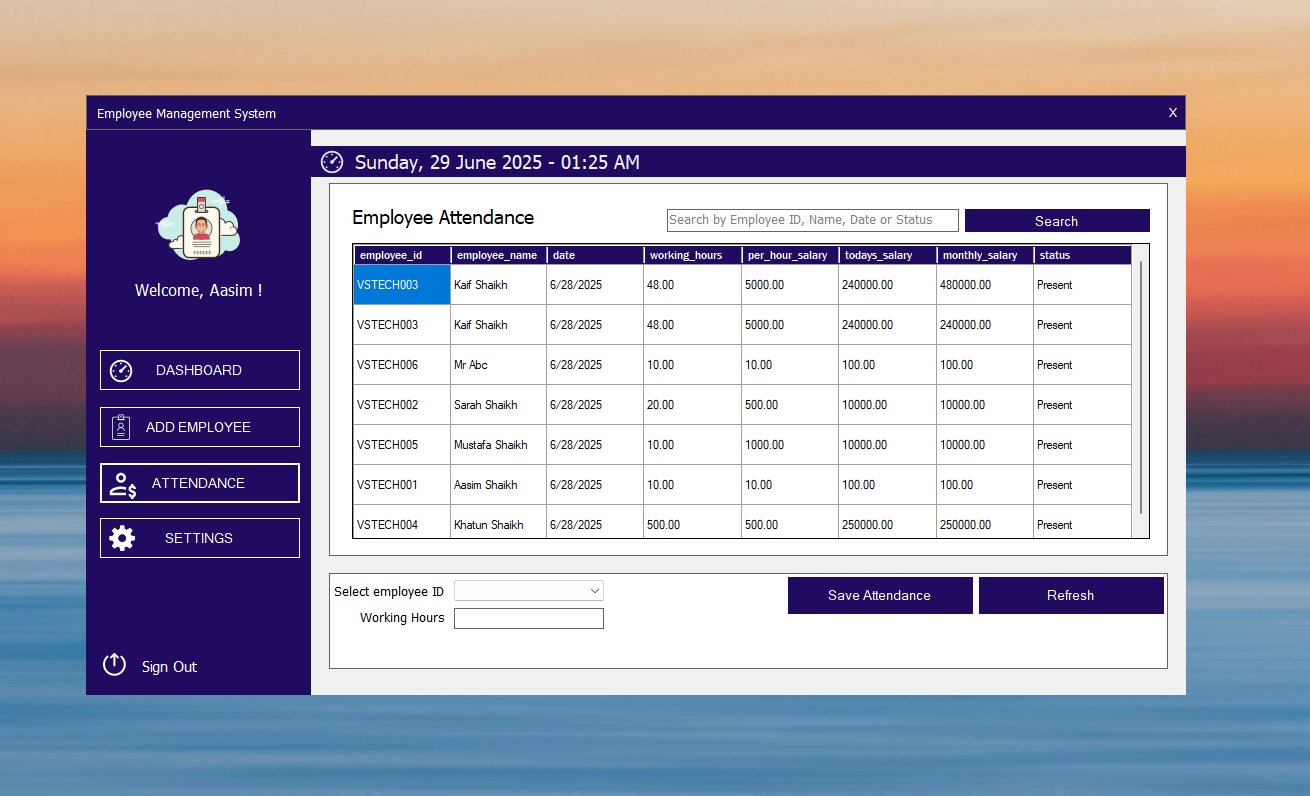Focus the employee search text box
Viewport: 1310px width, 796px height.
(x=812, y=220)
